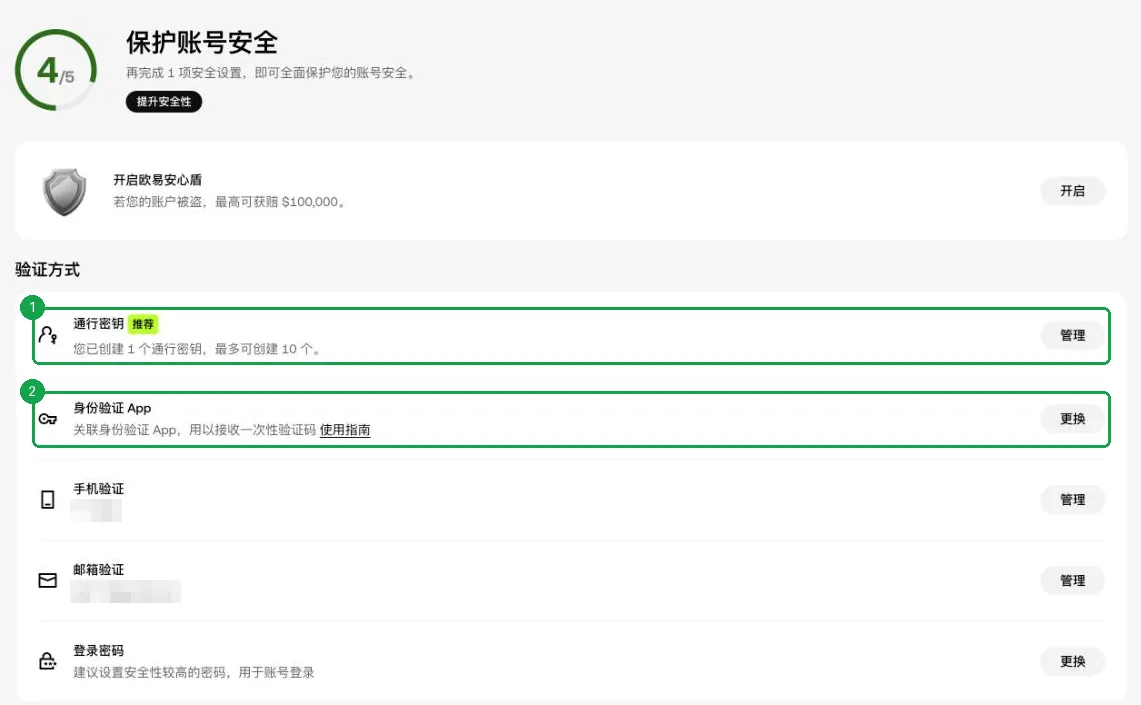Click the phone icon beside 手机验证

pos(47,500)
